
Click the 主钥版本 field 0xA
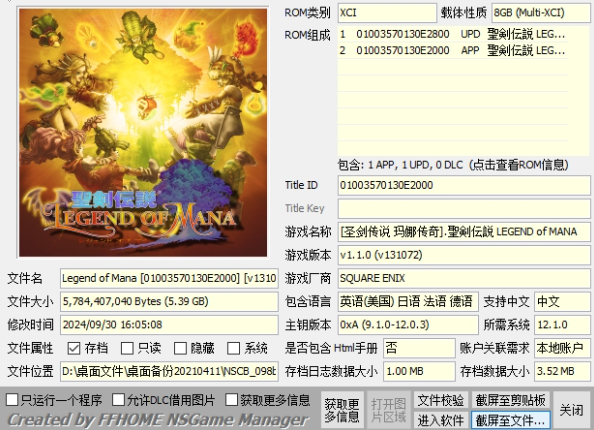pyautogui.click(x=408, y=325)
